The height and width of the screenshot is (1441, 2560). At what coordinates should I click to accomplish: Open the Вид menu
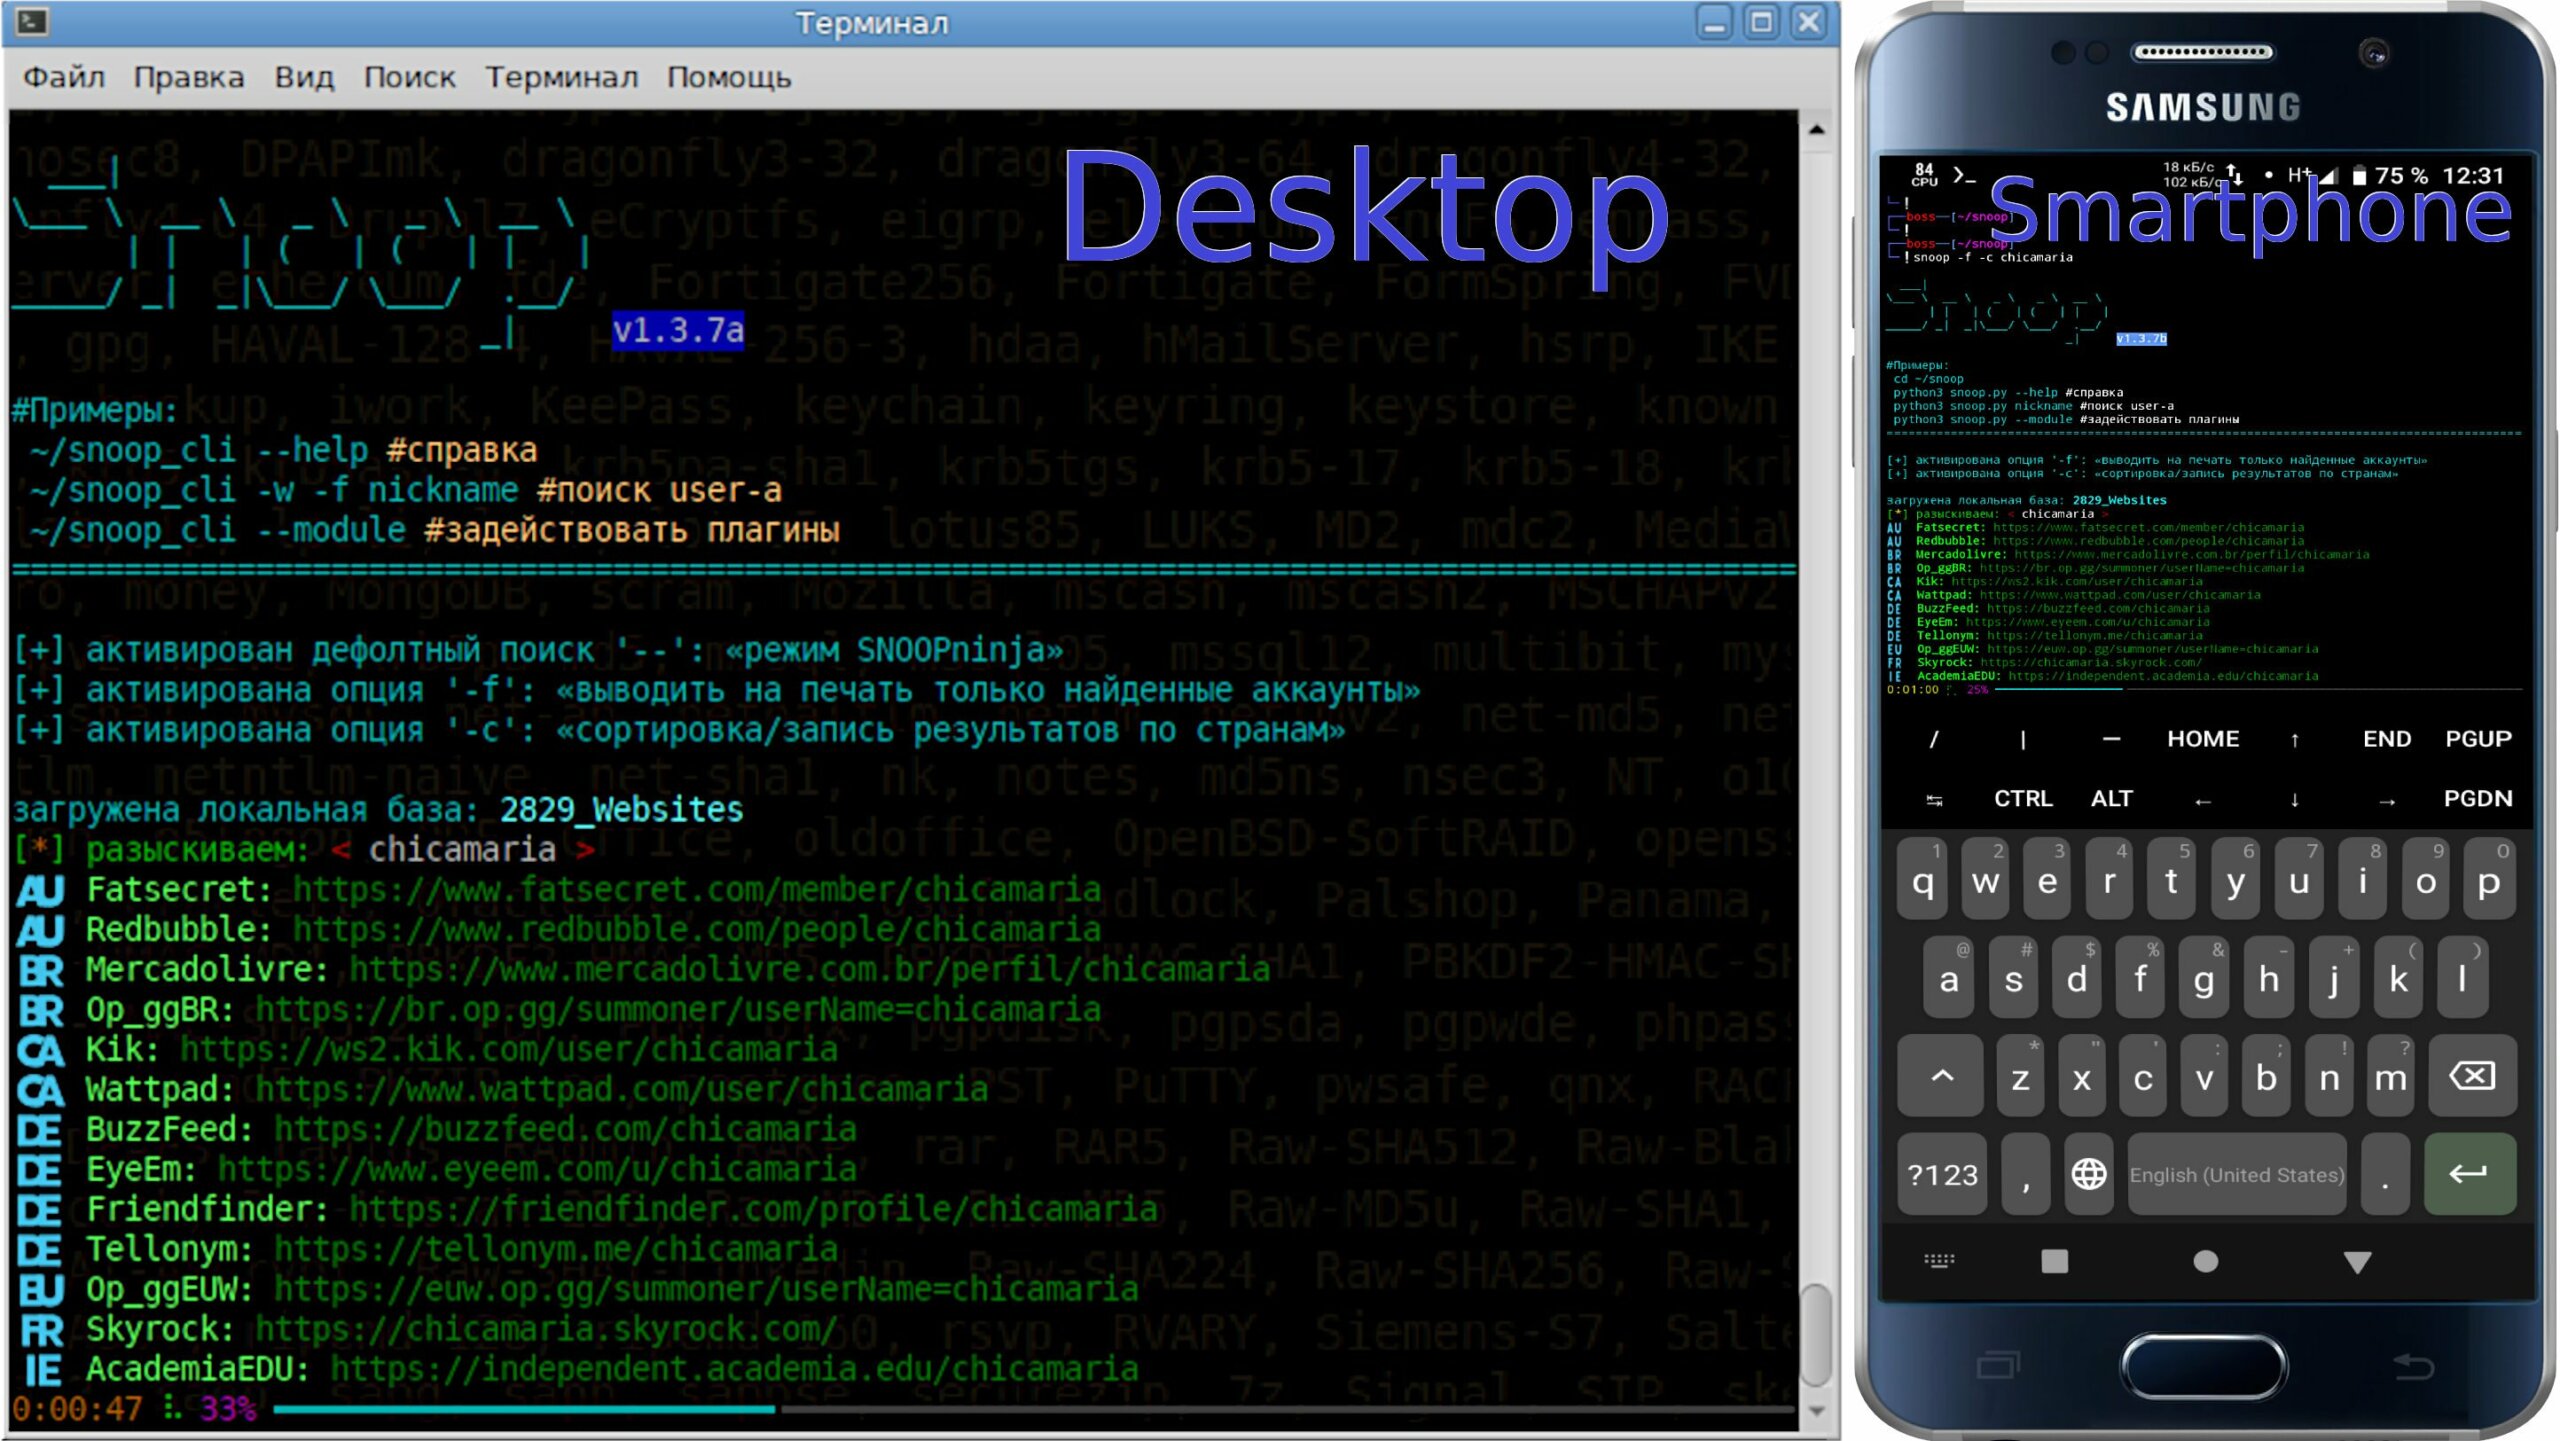coord(304,77)
